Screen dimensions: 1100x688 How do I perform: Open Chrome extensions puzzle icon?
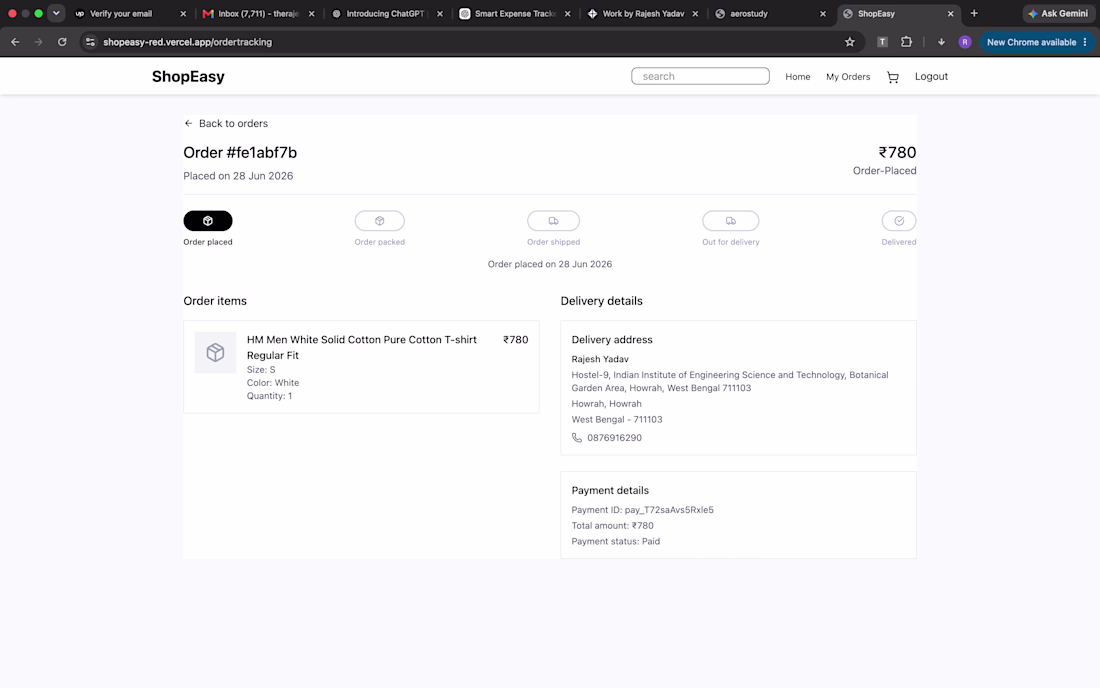click(x=906, y=42)
